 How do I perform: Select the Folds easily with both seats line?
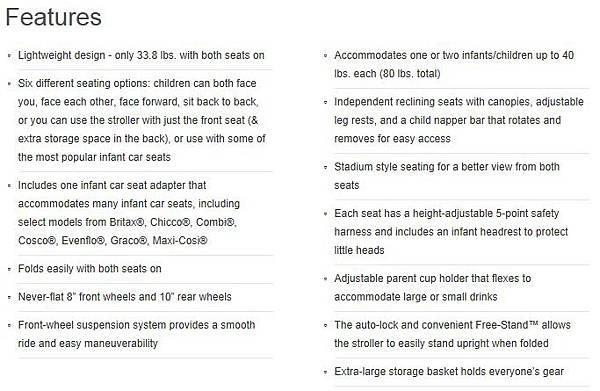pos(90,269)
